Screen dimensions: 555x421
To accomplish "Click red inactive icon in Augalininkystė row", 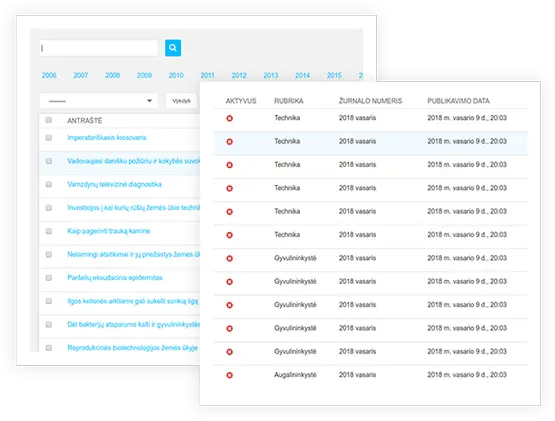I will [229, 375].
